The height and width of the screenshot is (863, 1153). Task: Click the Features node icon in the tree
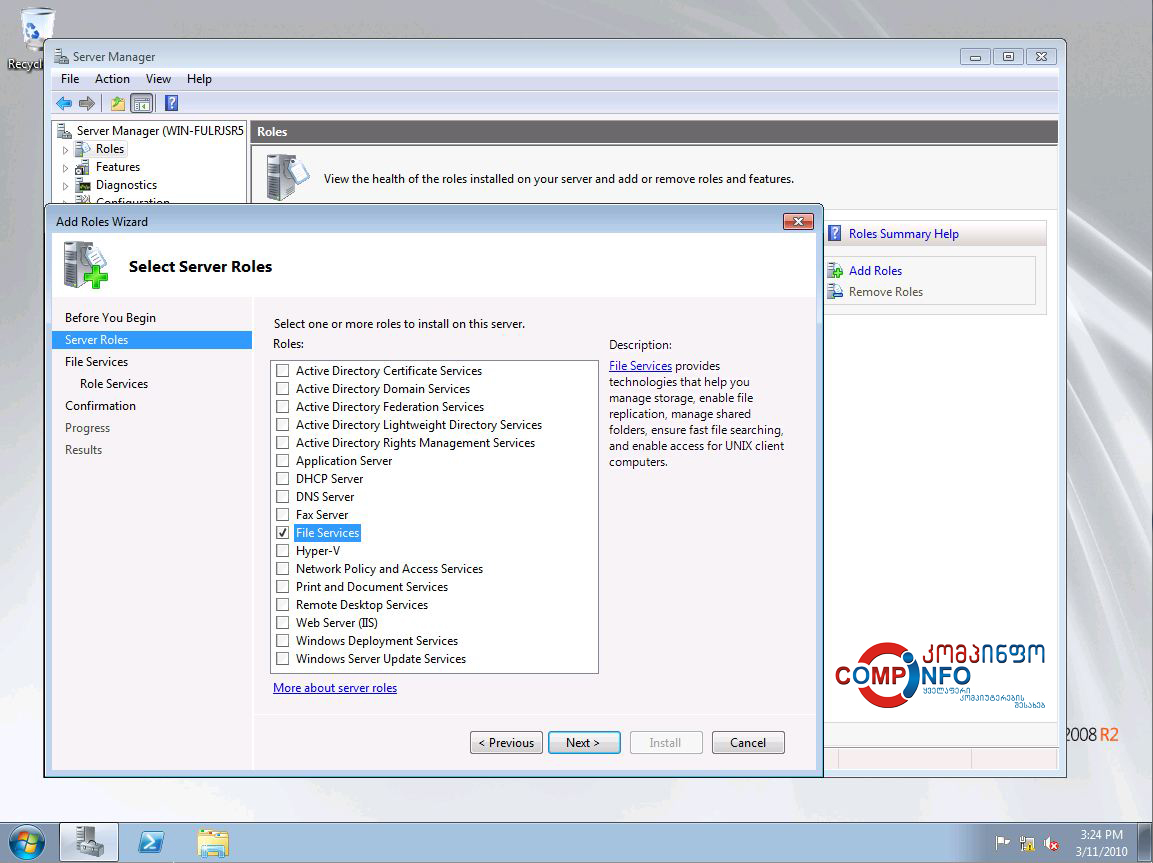click(x=83, y=168)
